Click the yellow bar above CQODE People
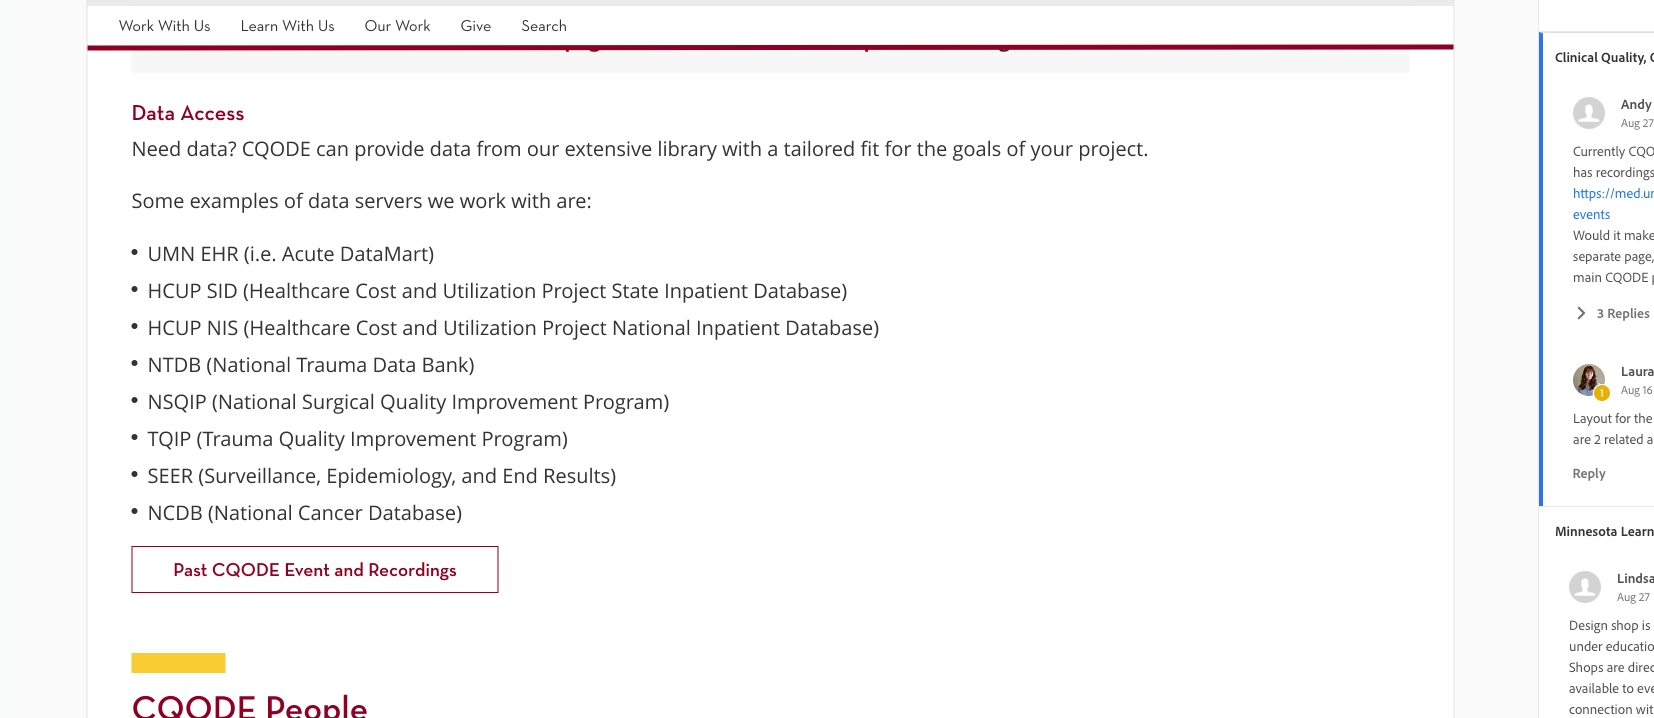Viewport: 1654px width, 718px height. coord(178,663)
